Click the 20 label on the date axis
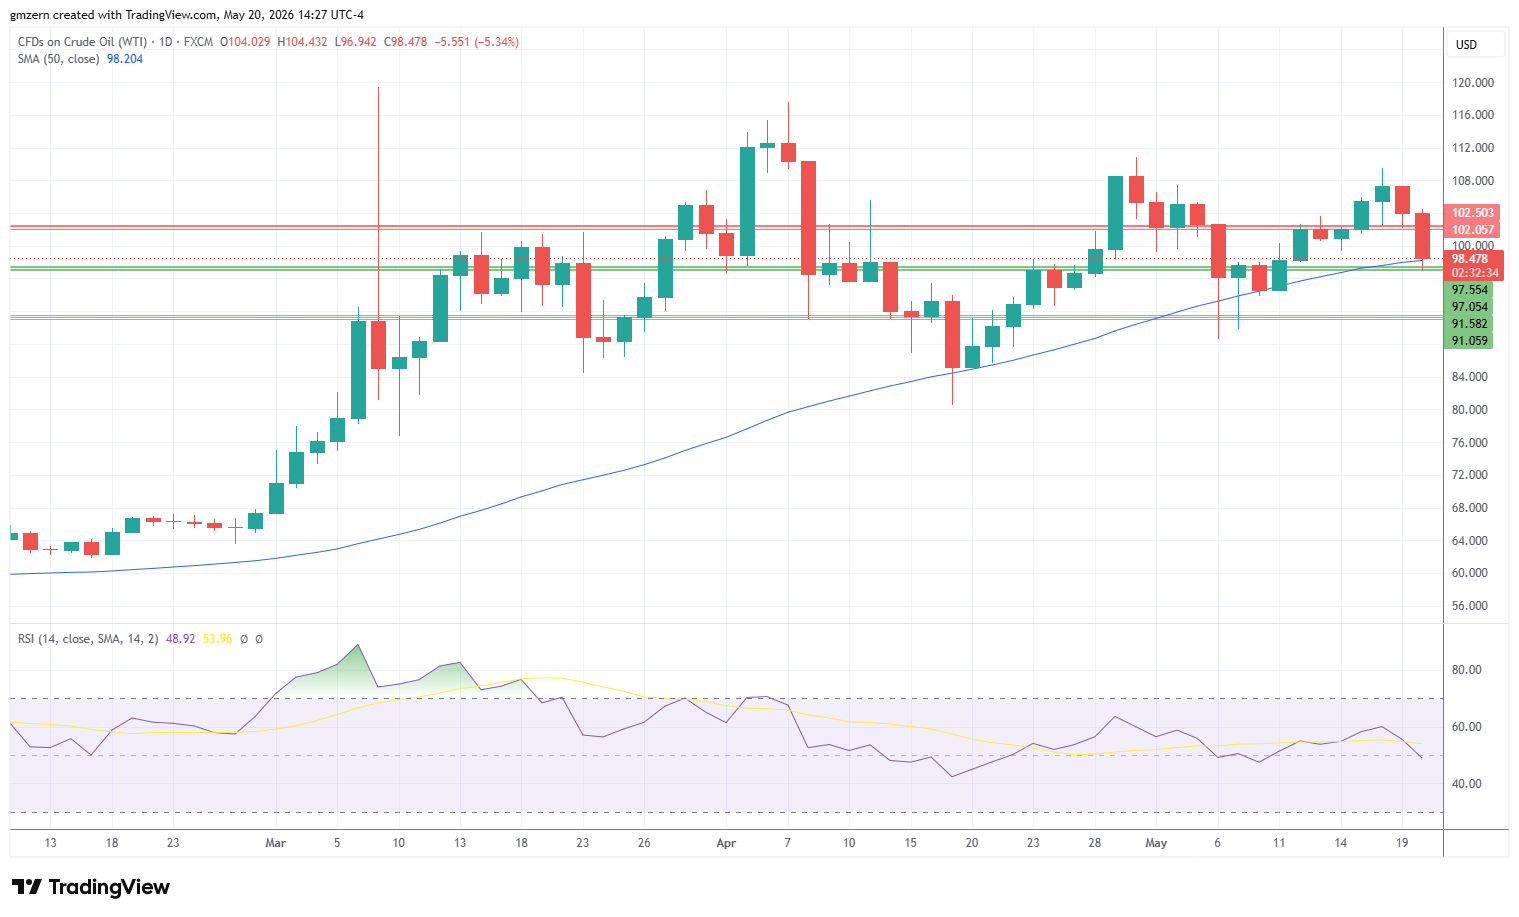This screenshot has width=1519, height=917. [972, 843]
